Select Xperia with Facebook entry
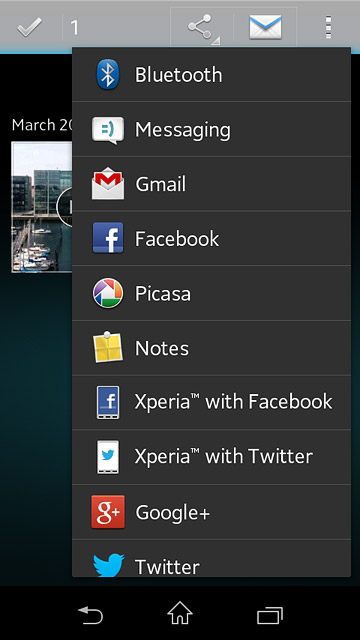This screenshot has height=640, width=360. 211,402
